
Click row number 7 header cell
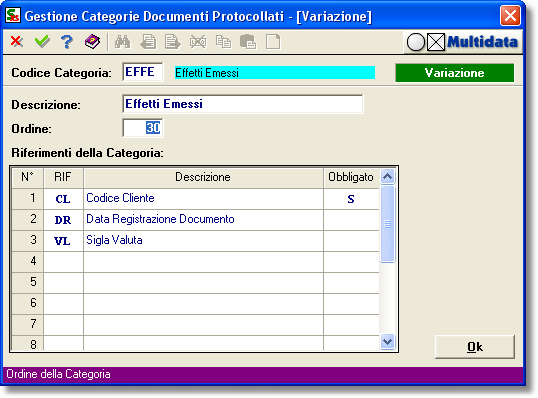pyautogui.click(x=27, y=325)
